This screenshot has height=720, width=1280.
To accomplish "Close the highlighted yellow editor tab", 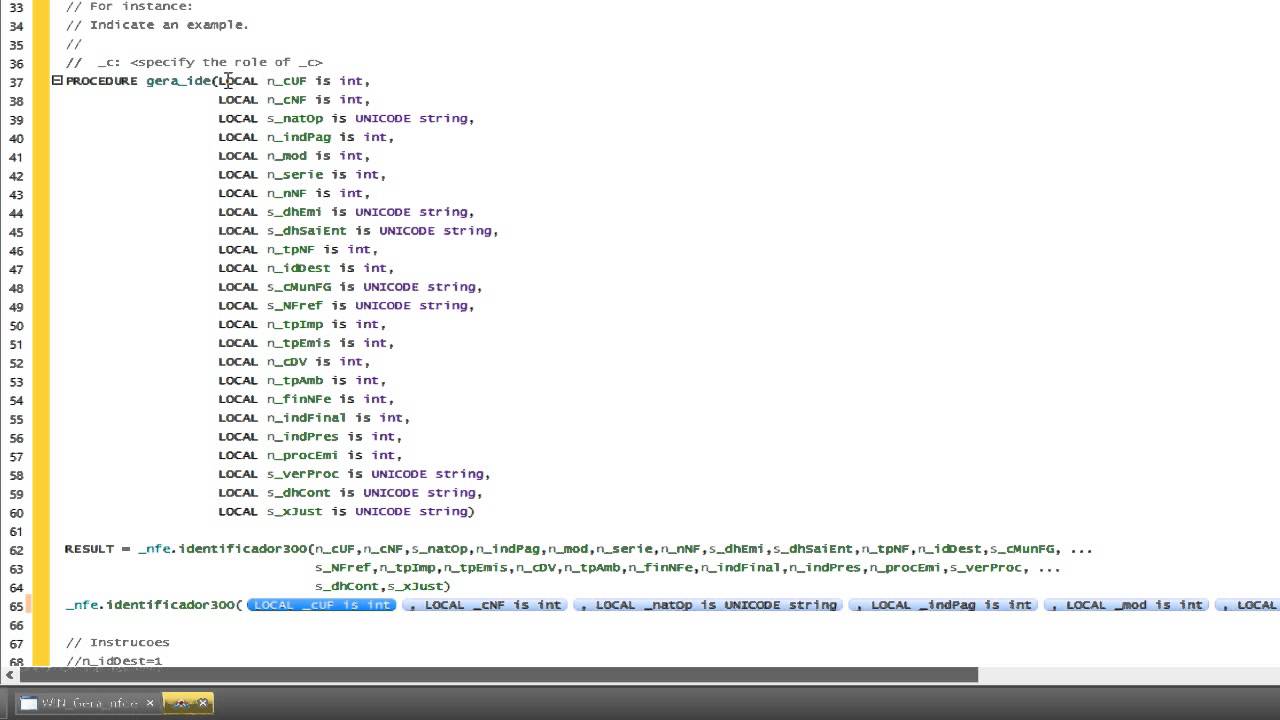I will tap(203, 703).
